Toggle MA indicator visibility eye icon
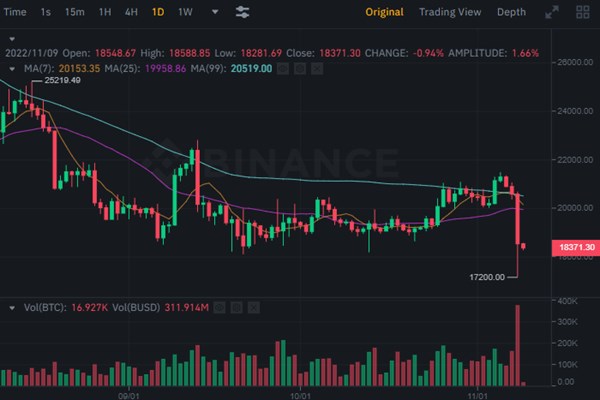Viewport: 600px width, 400px height. (x=283, y=69)
